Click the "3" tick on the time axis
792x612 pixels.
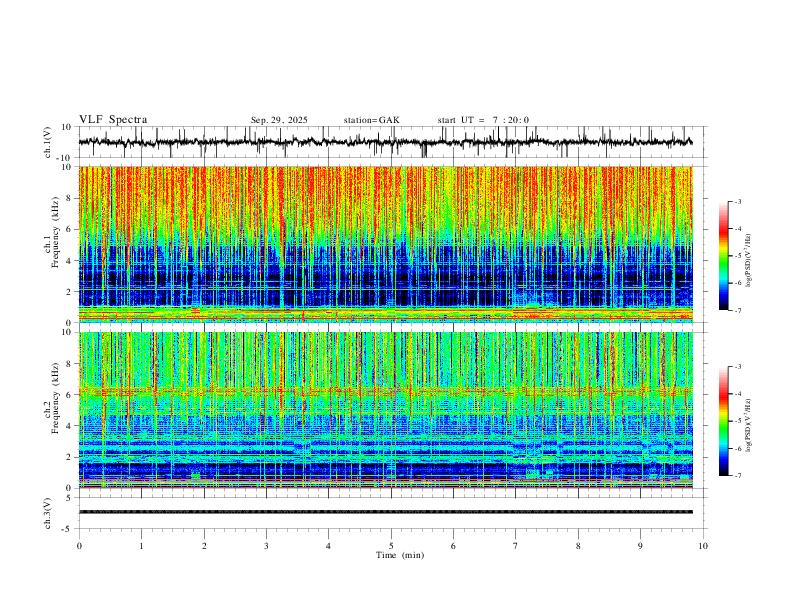coord(266,546)
